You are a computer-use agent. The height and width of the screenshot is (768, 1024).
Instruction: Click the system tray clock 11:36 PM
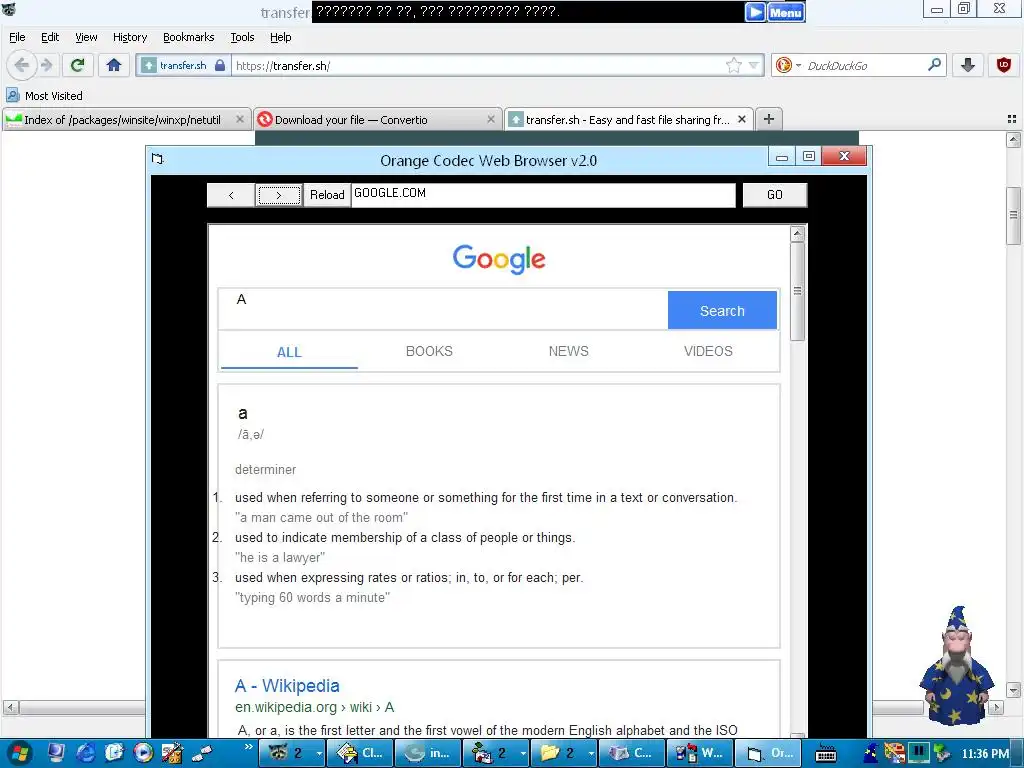tap(985, 754)
